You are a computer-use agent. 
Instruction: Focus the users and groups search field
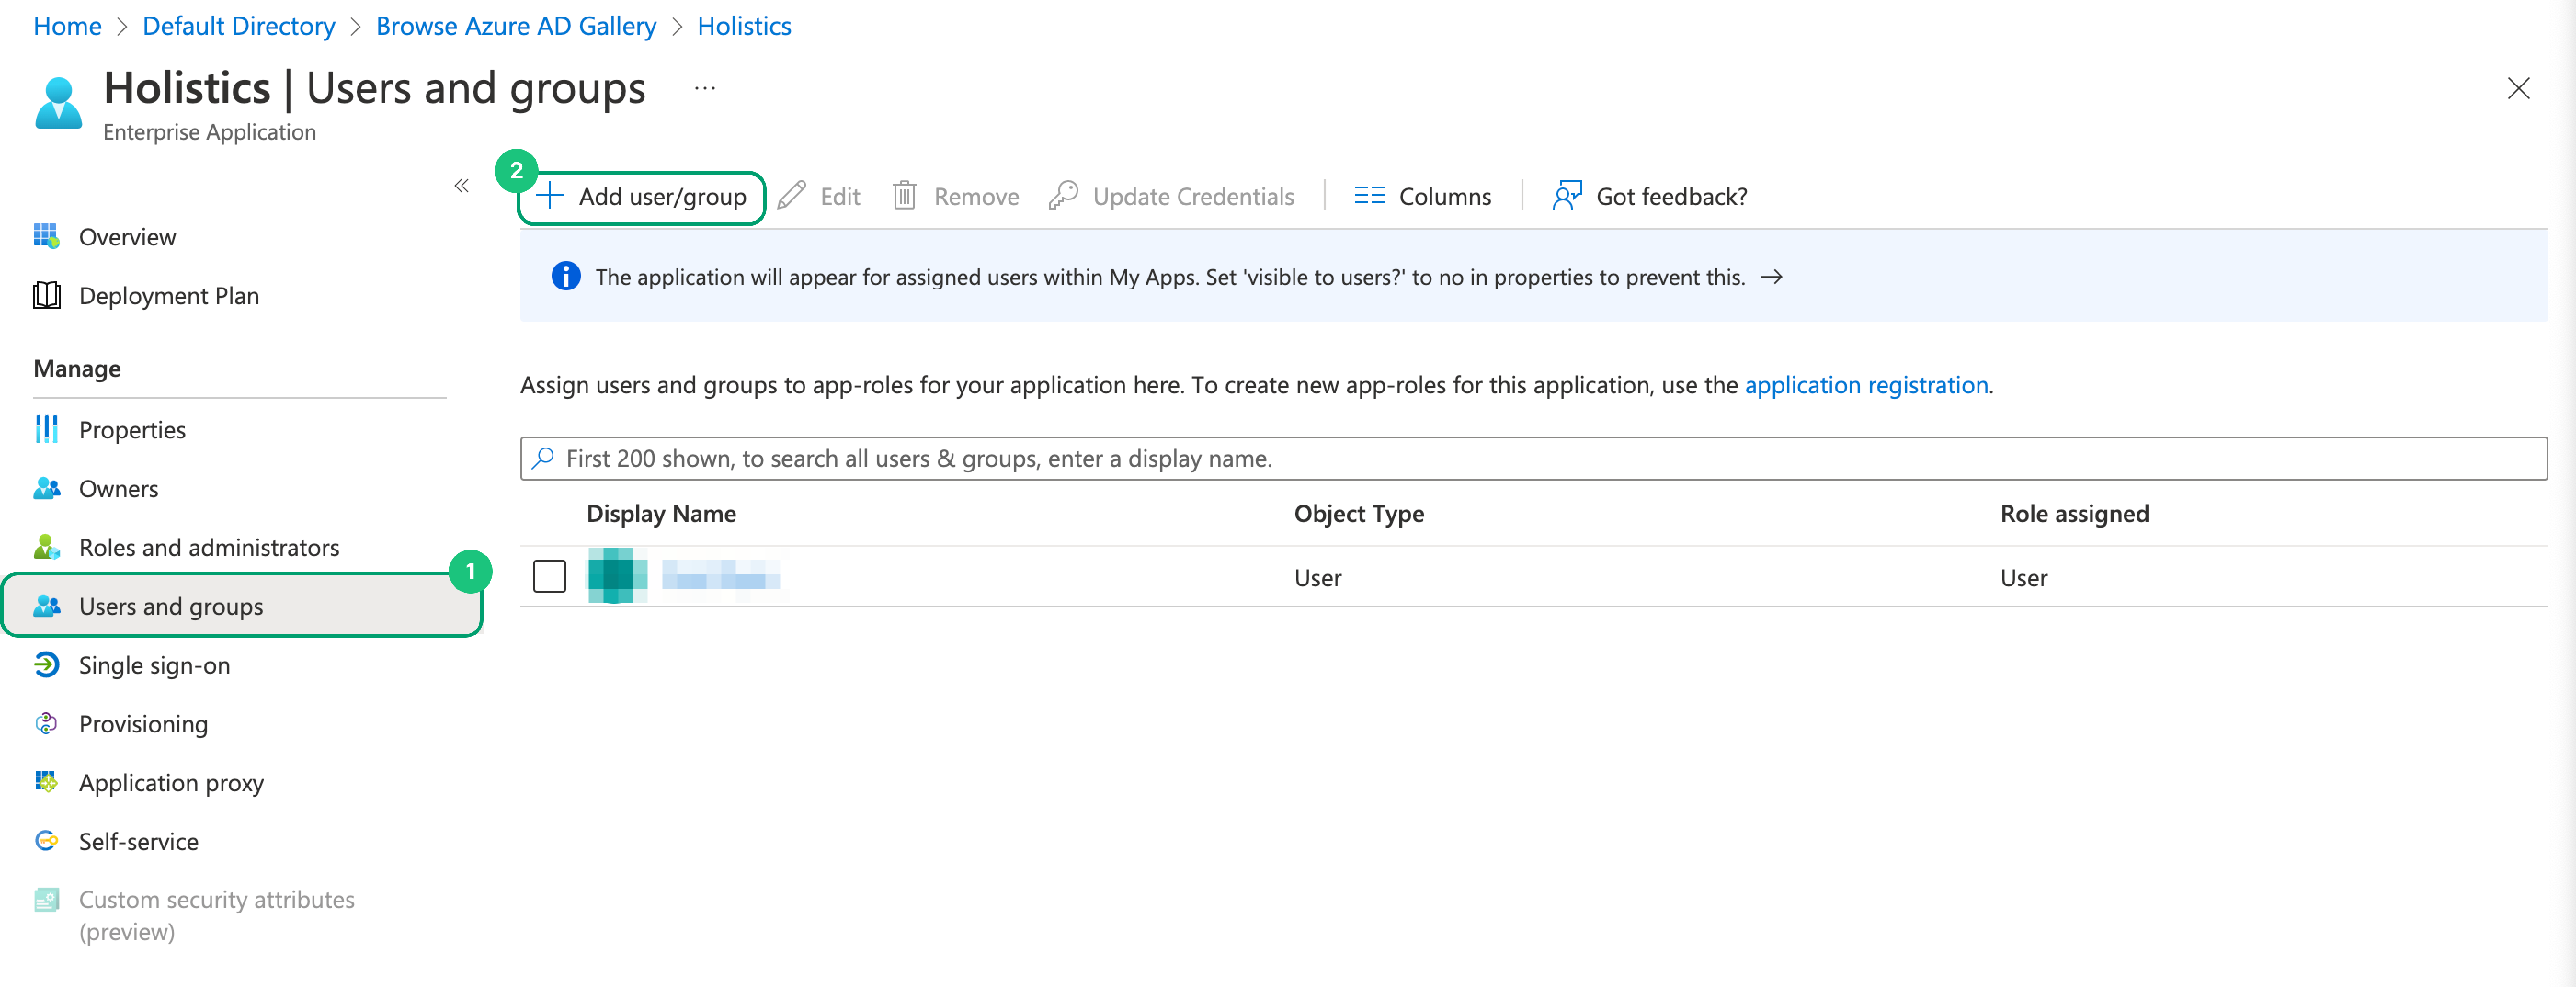(x=1534, y=458)
